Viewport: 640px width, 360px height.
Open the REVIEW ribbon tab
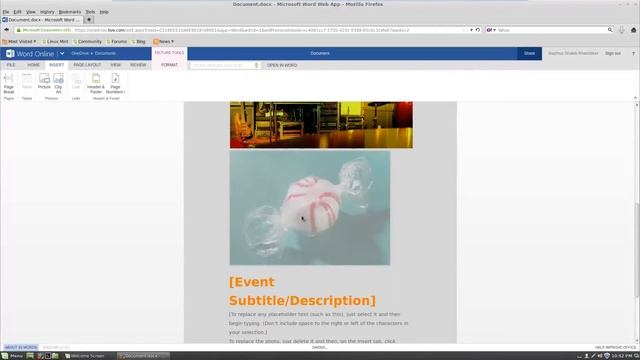click(138, 65)
